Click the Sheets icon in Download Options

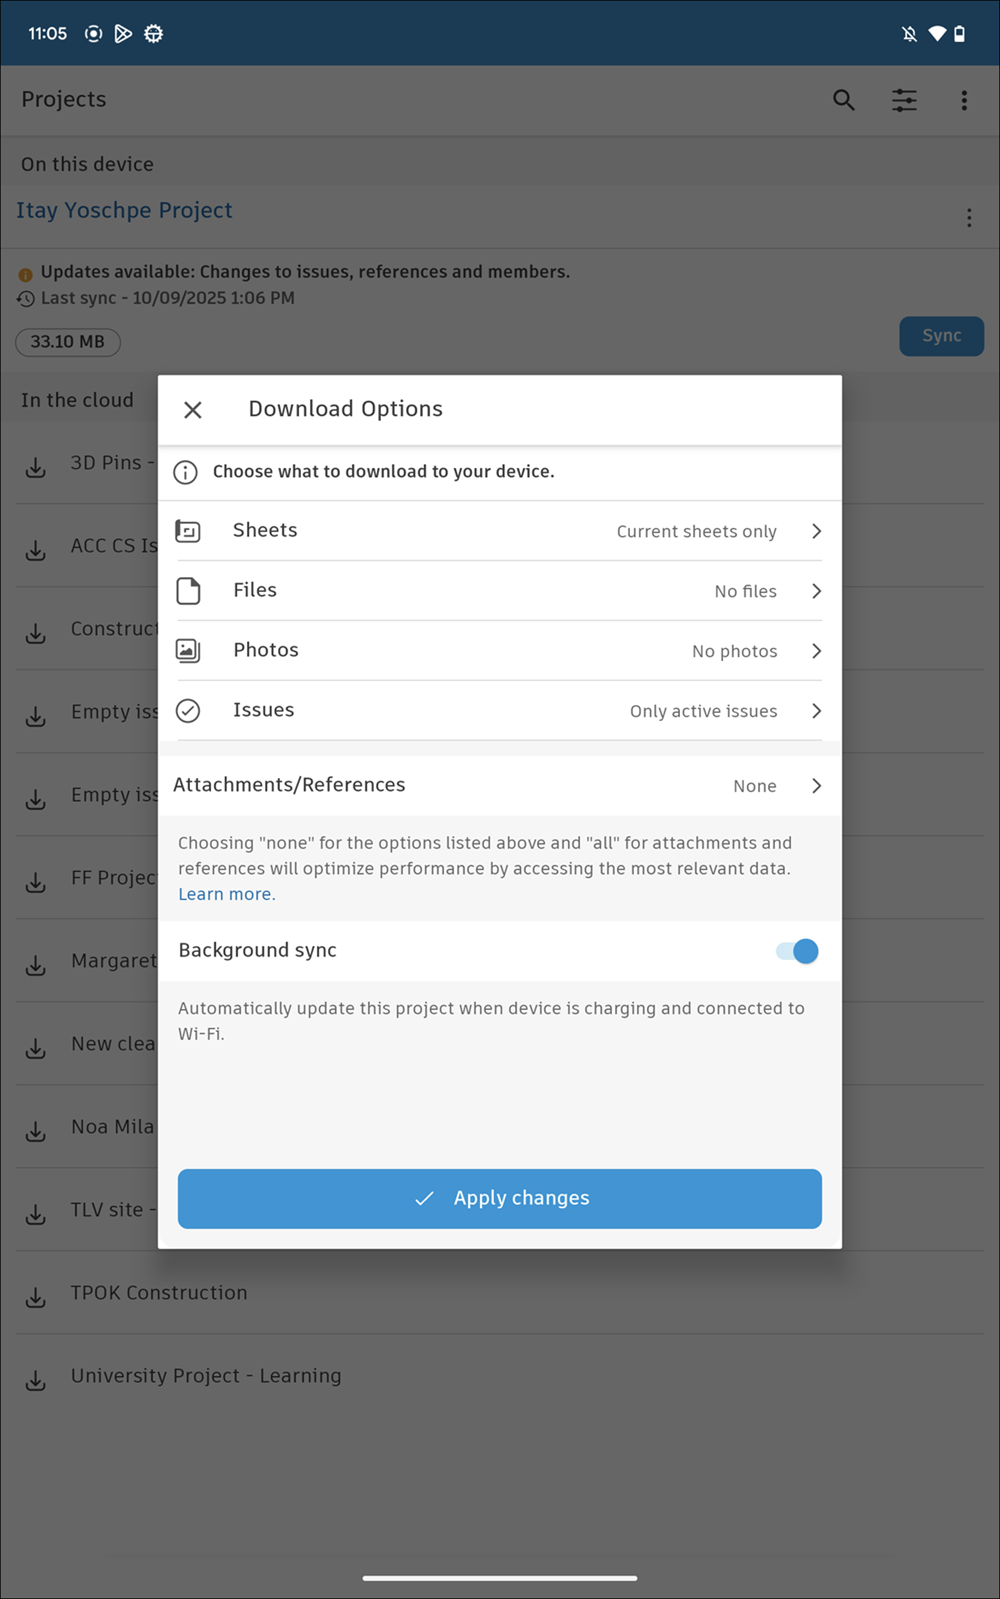point(188,531)
